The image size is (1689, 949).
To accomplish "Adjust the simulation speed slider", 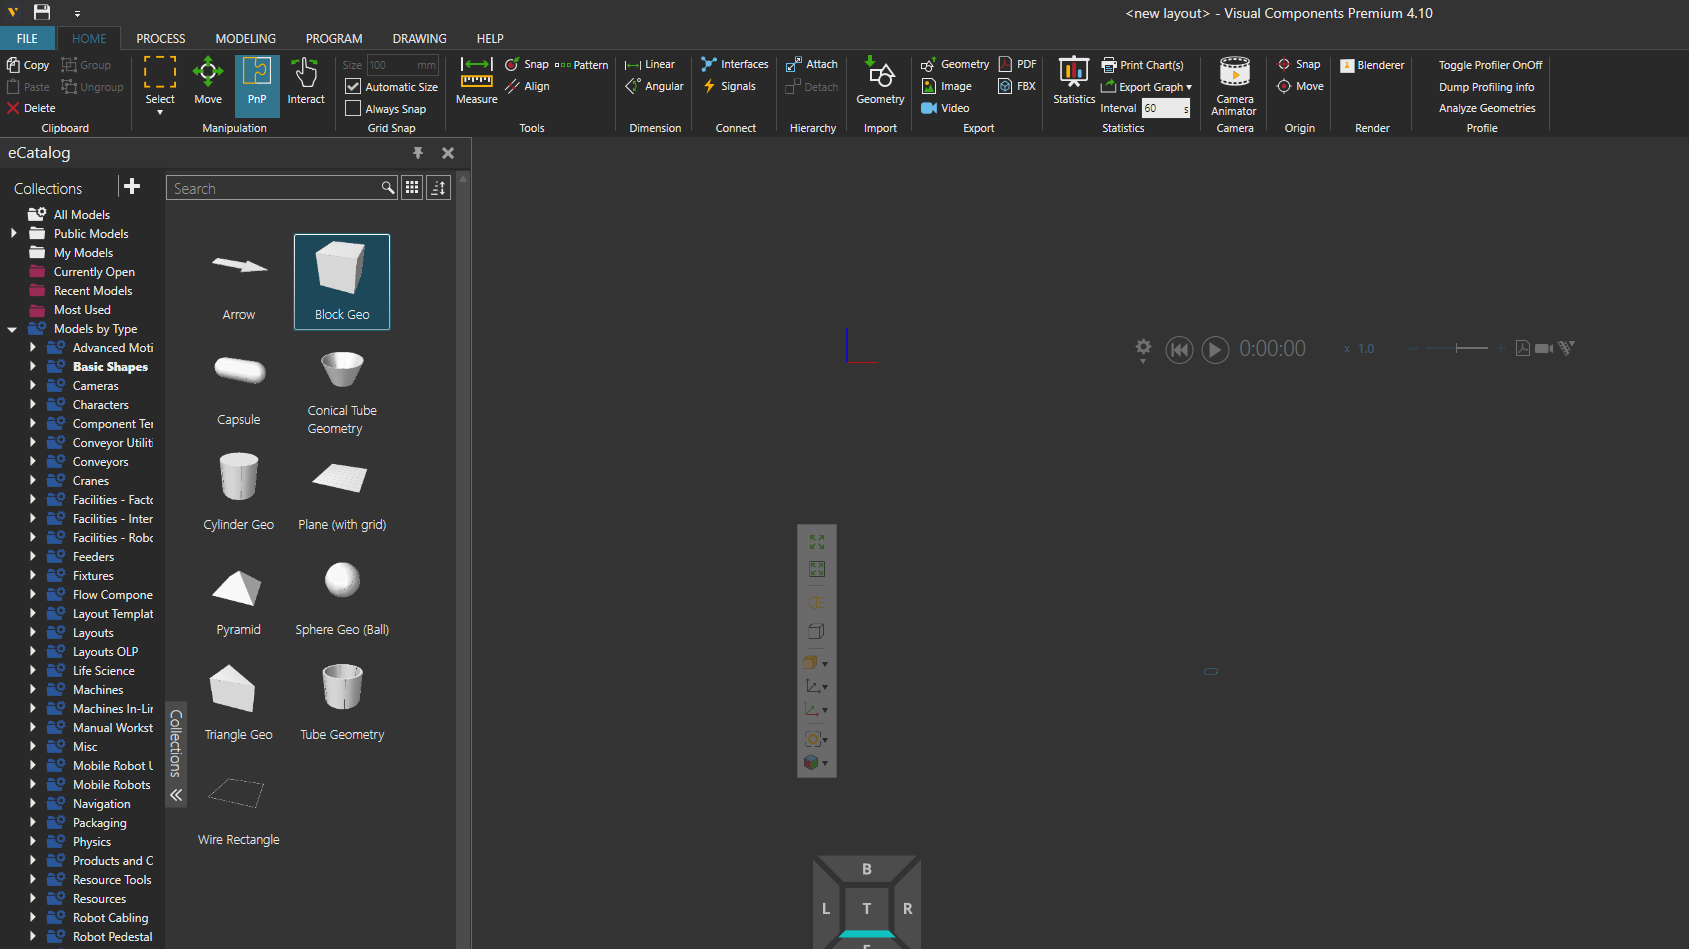I will pyautogui.click(x=1456, y=348).
